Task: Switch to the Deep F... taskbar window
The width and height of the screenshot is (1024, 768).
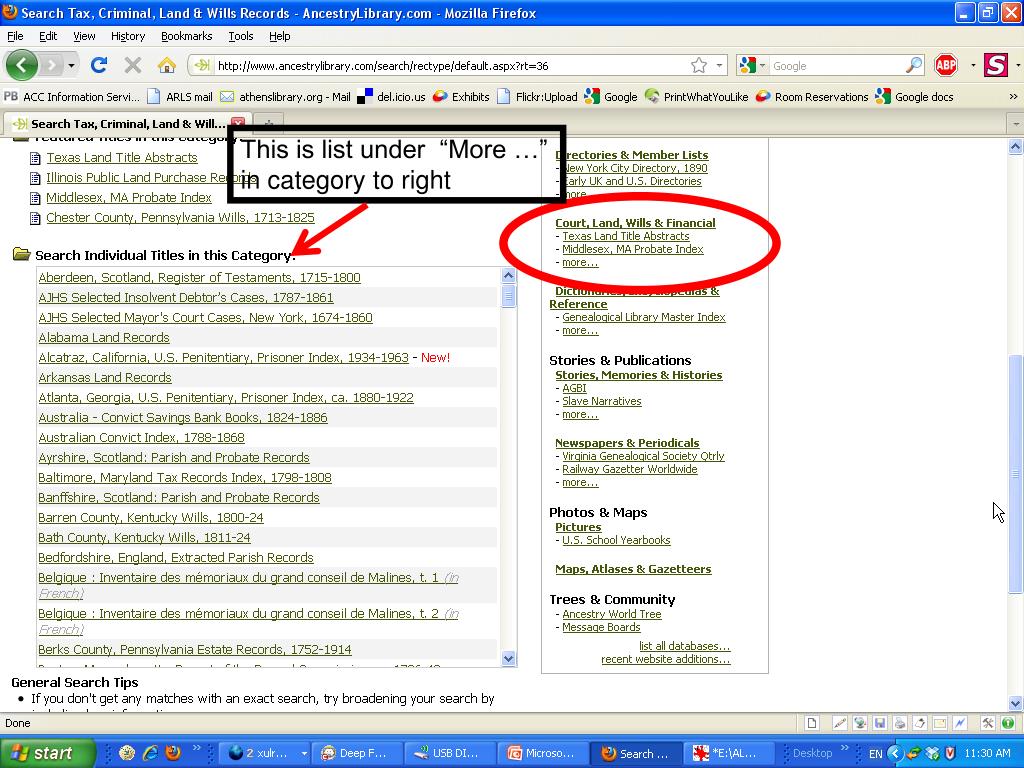Action: click(357, 753)
